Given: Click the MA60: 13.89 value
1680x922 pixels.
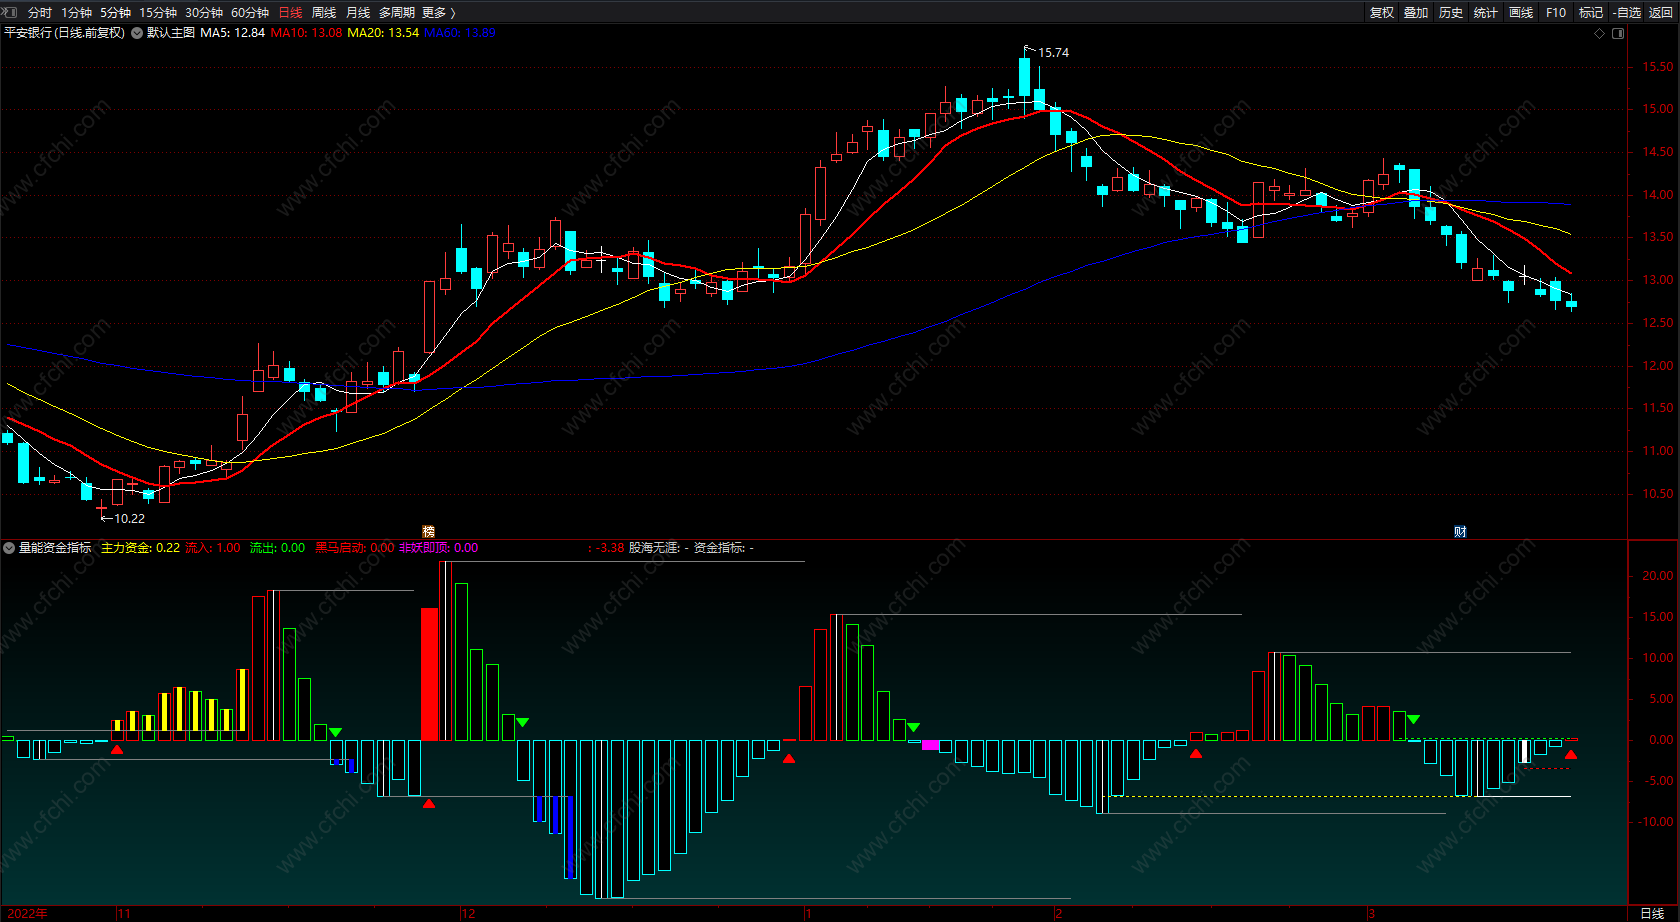Looking at the screenshot, I should click(460, 33).
